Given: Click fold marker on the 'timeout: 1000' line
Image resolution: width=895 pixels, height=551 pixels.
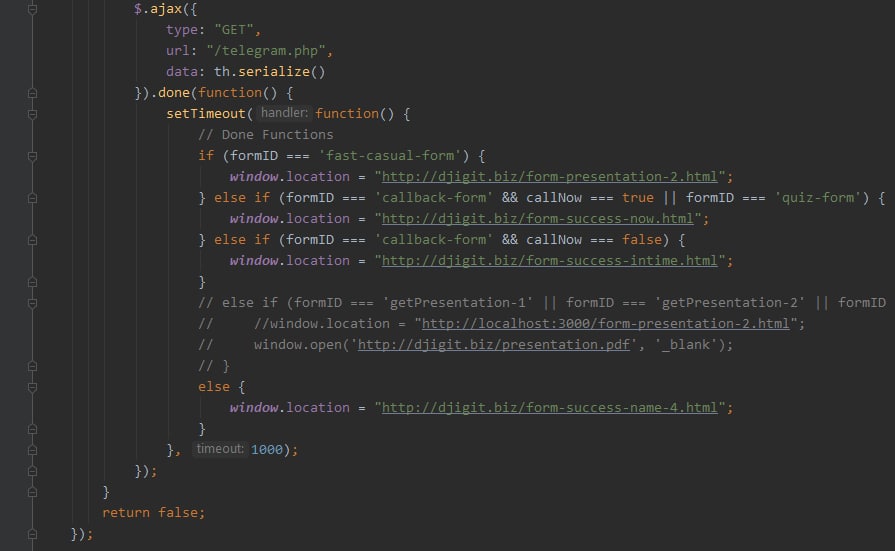Looking at the screenshot, I should tap(33, 450).
